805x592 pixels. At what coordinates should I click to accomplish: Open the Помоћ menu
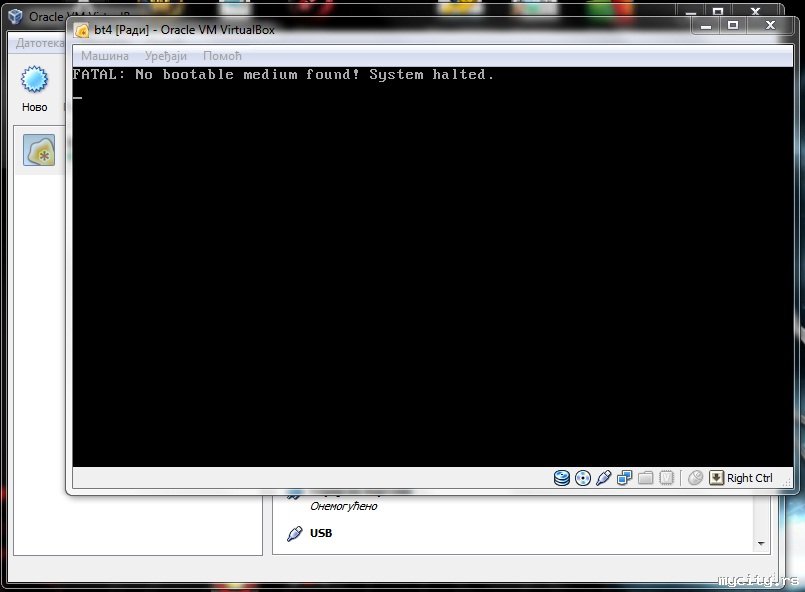pyautogui.click(x=222, y=55)
